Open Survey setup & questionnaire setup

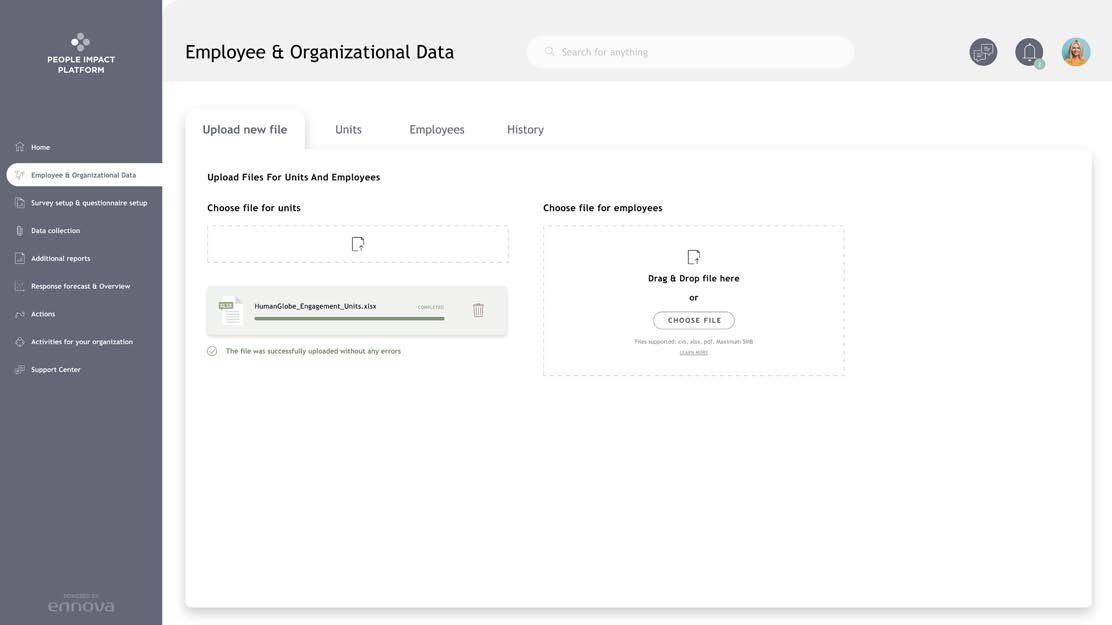(88, 203)
